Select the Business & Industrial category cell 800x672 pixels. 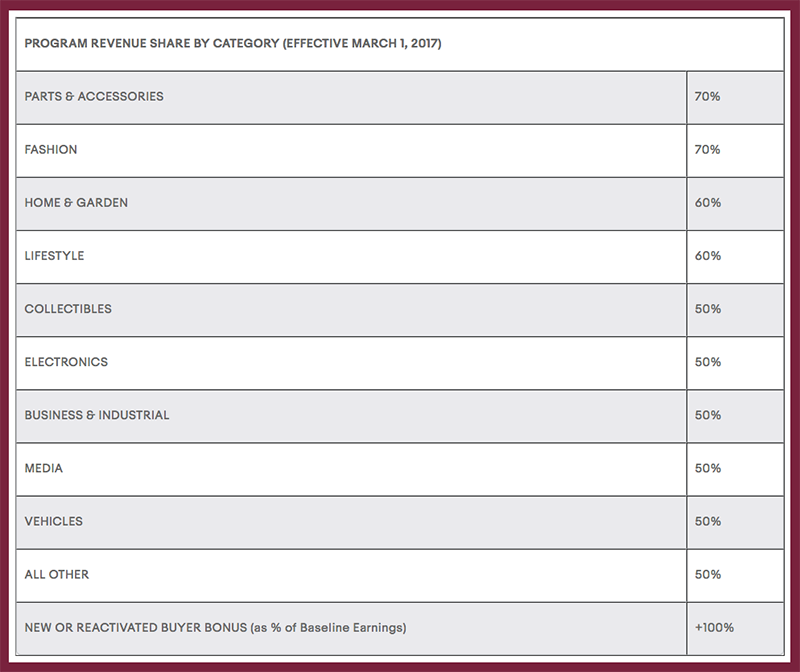97,415
